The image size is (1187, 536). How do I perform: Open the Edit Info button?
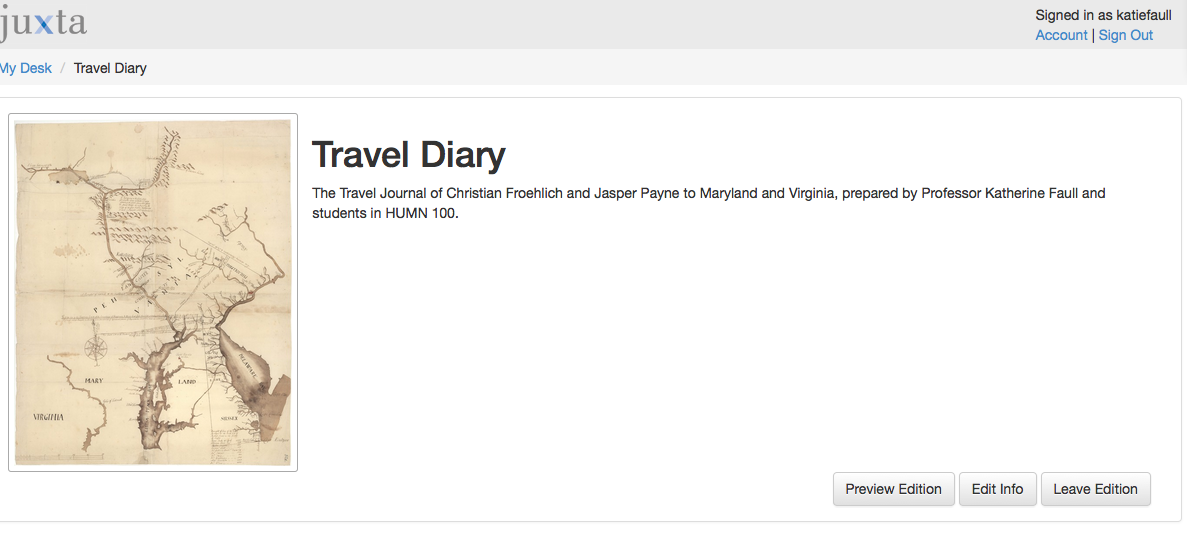point(997,489)
